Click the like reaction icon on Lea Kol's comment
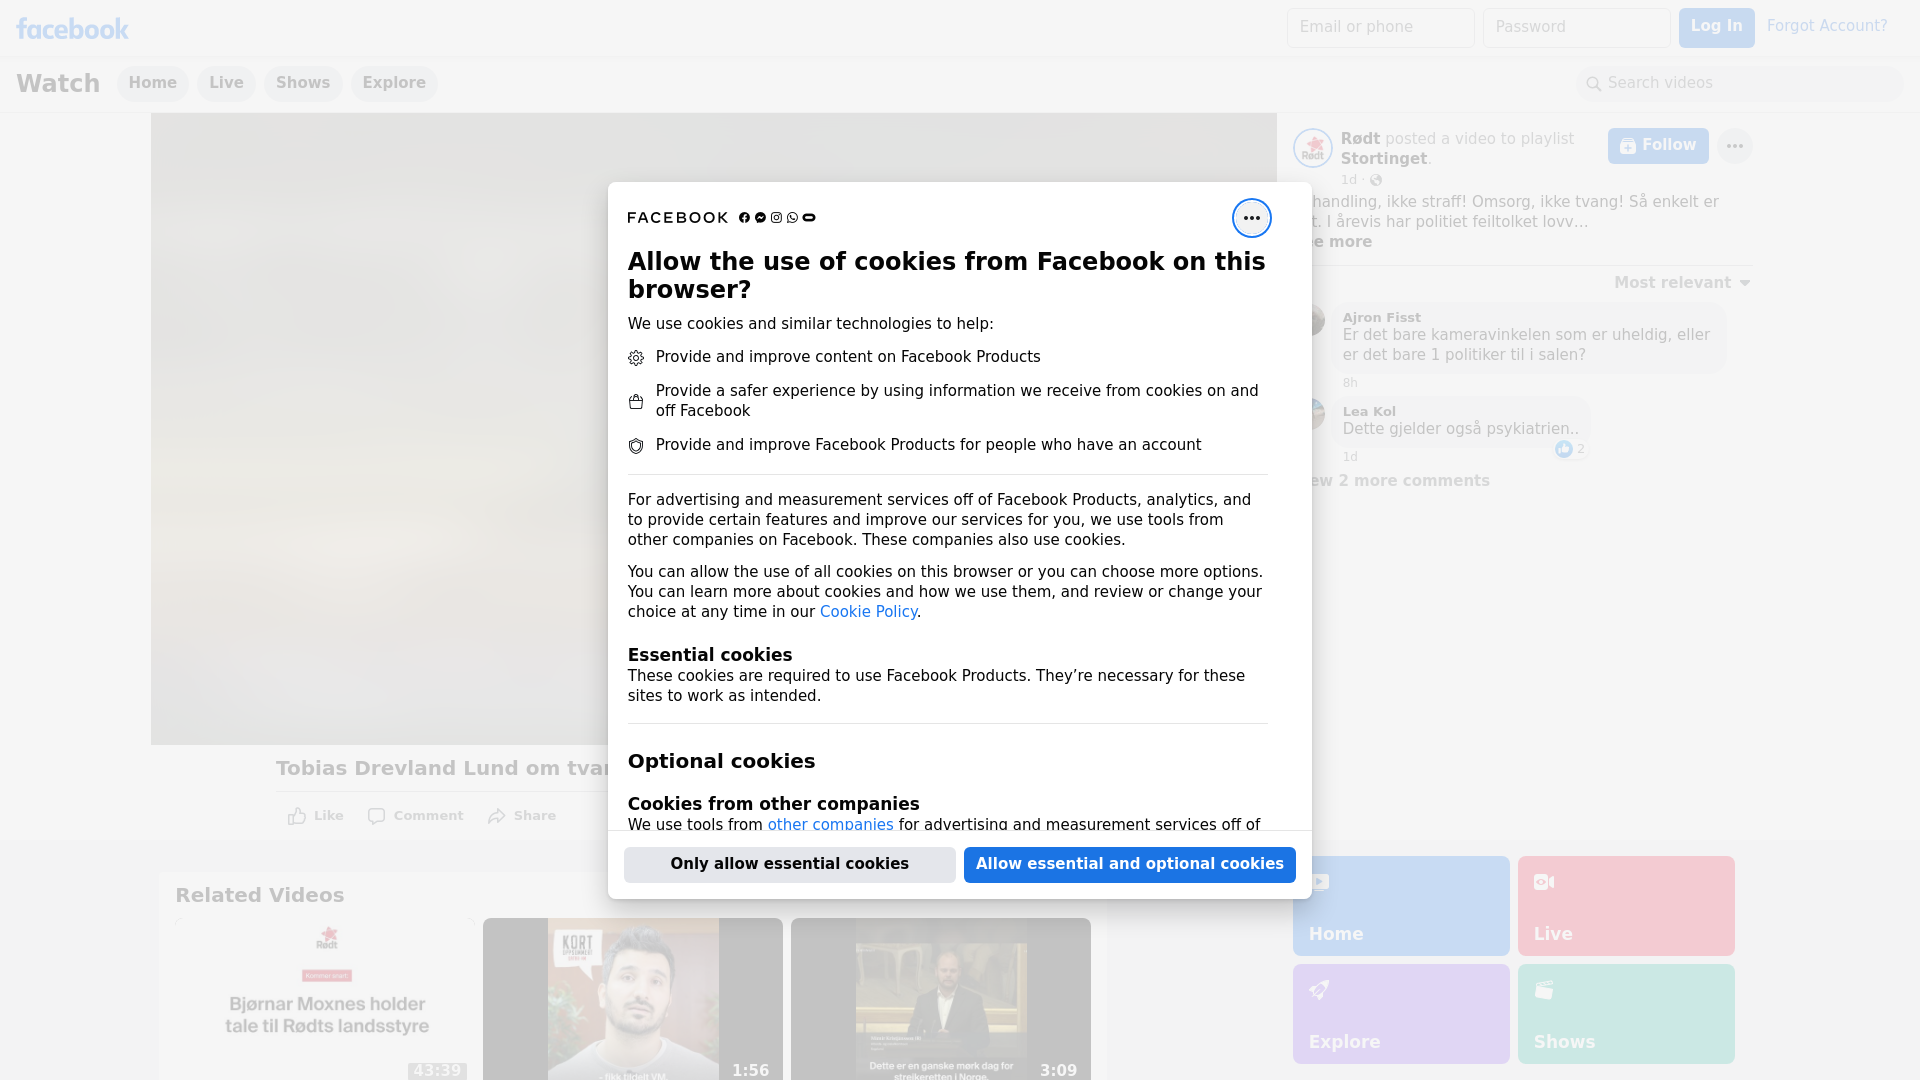 (1564, 450)
